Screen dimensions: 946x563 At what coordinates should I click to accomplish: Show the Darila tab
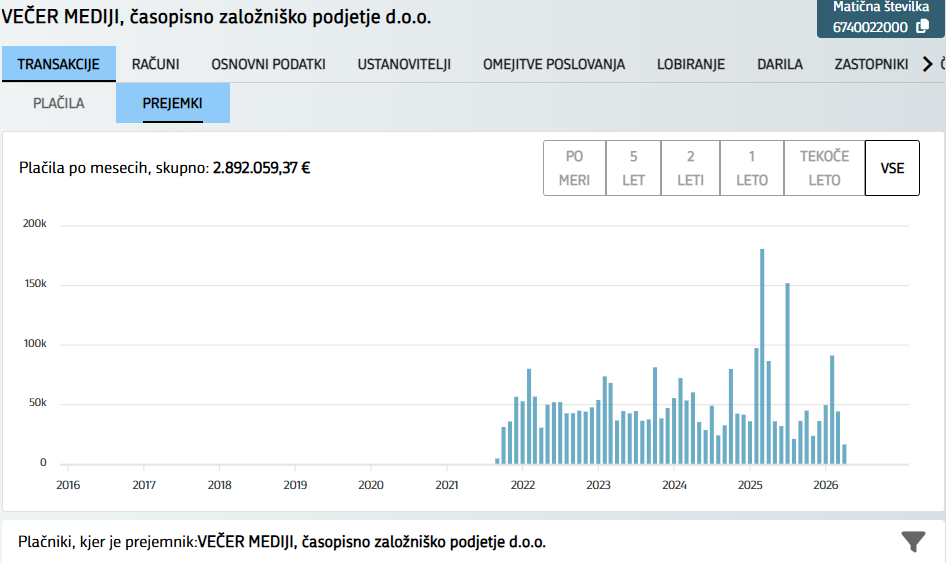click(779, 64)
